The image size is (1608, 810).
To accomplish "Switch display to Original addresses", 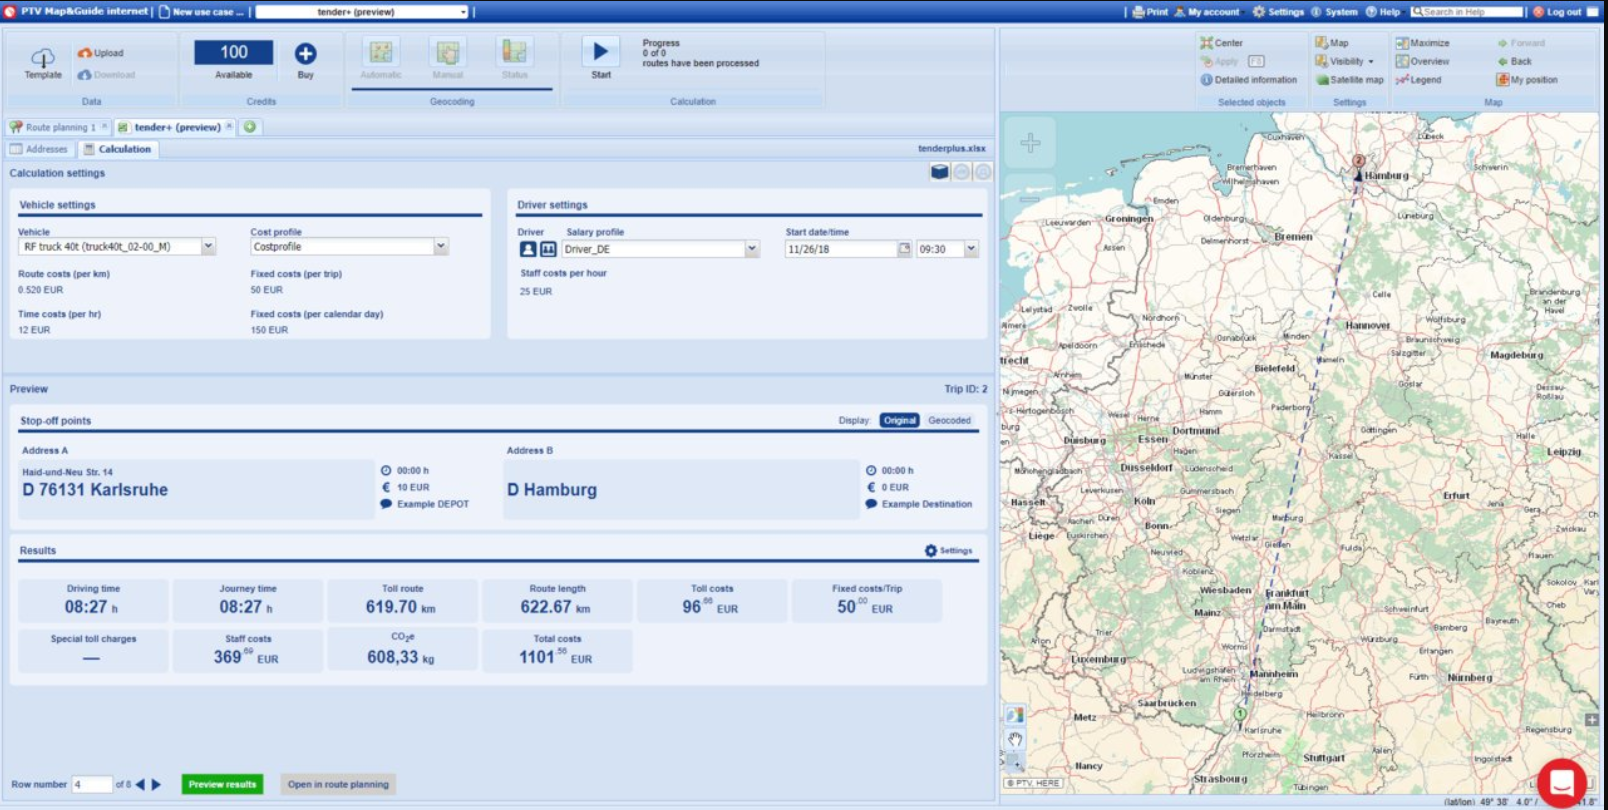I will coord(899,421).
